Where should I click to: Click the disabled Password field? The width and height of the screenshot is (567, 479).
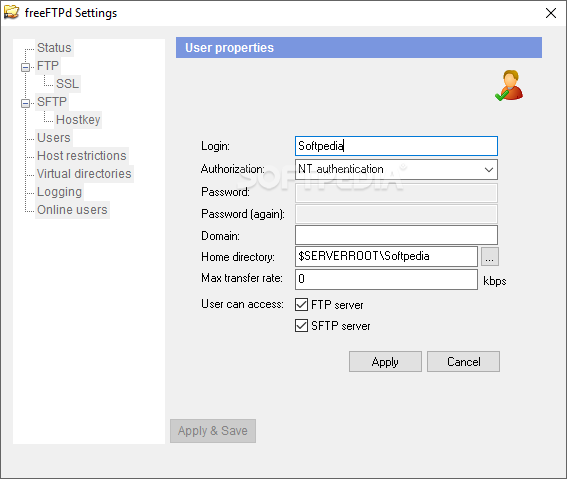pos(396,193)
